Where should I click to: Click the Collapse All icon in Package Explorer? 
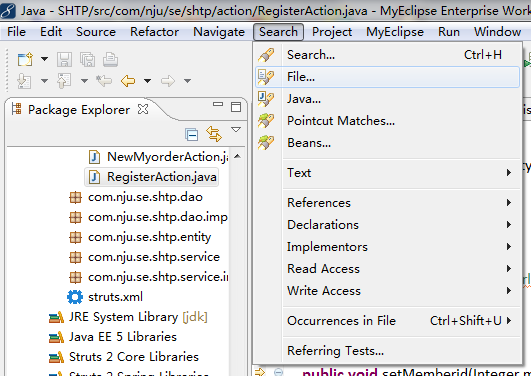192,134
